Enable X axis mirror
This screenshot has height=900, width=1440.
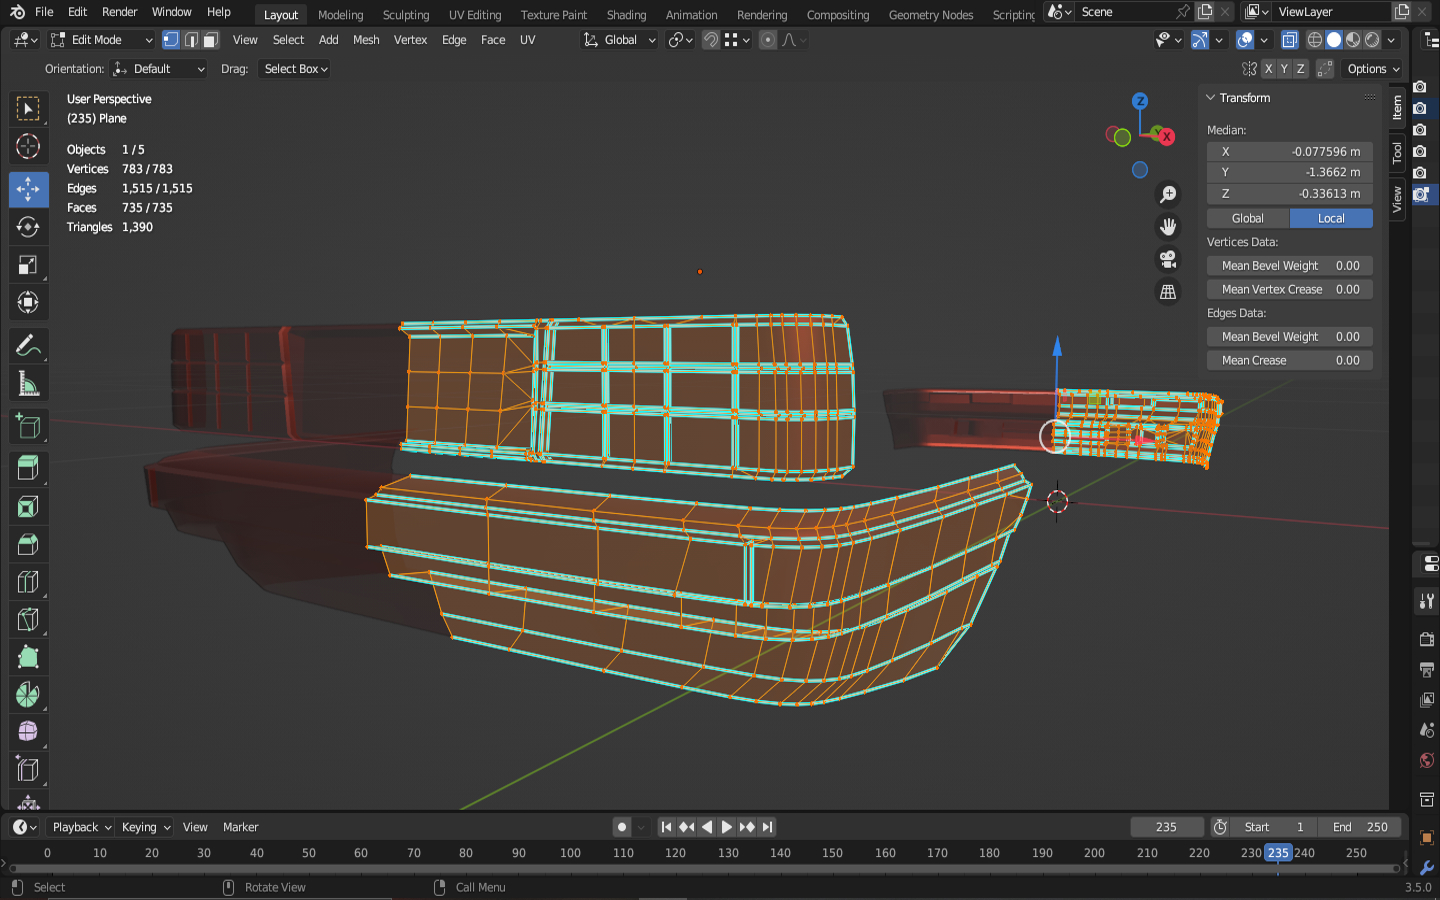(1268, 69)
